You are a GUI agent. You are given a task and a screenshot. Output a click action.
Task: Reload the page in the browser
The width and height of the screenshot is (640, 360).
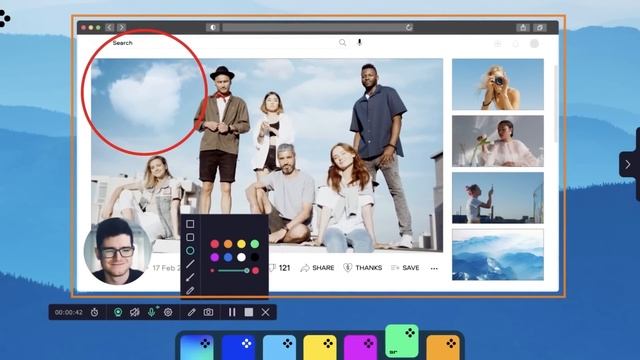pos(409,27)
